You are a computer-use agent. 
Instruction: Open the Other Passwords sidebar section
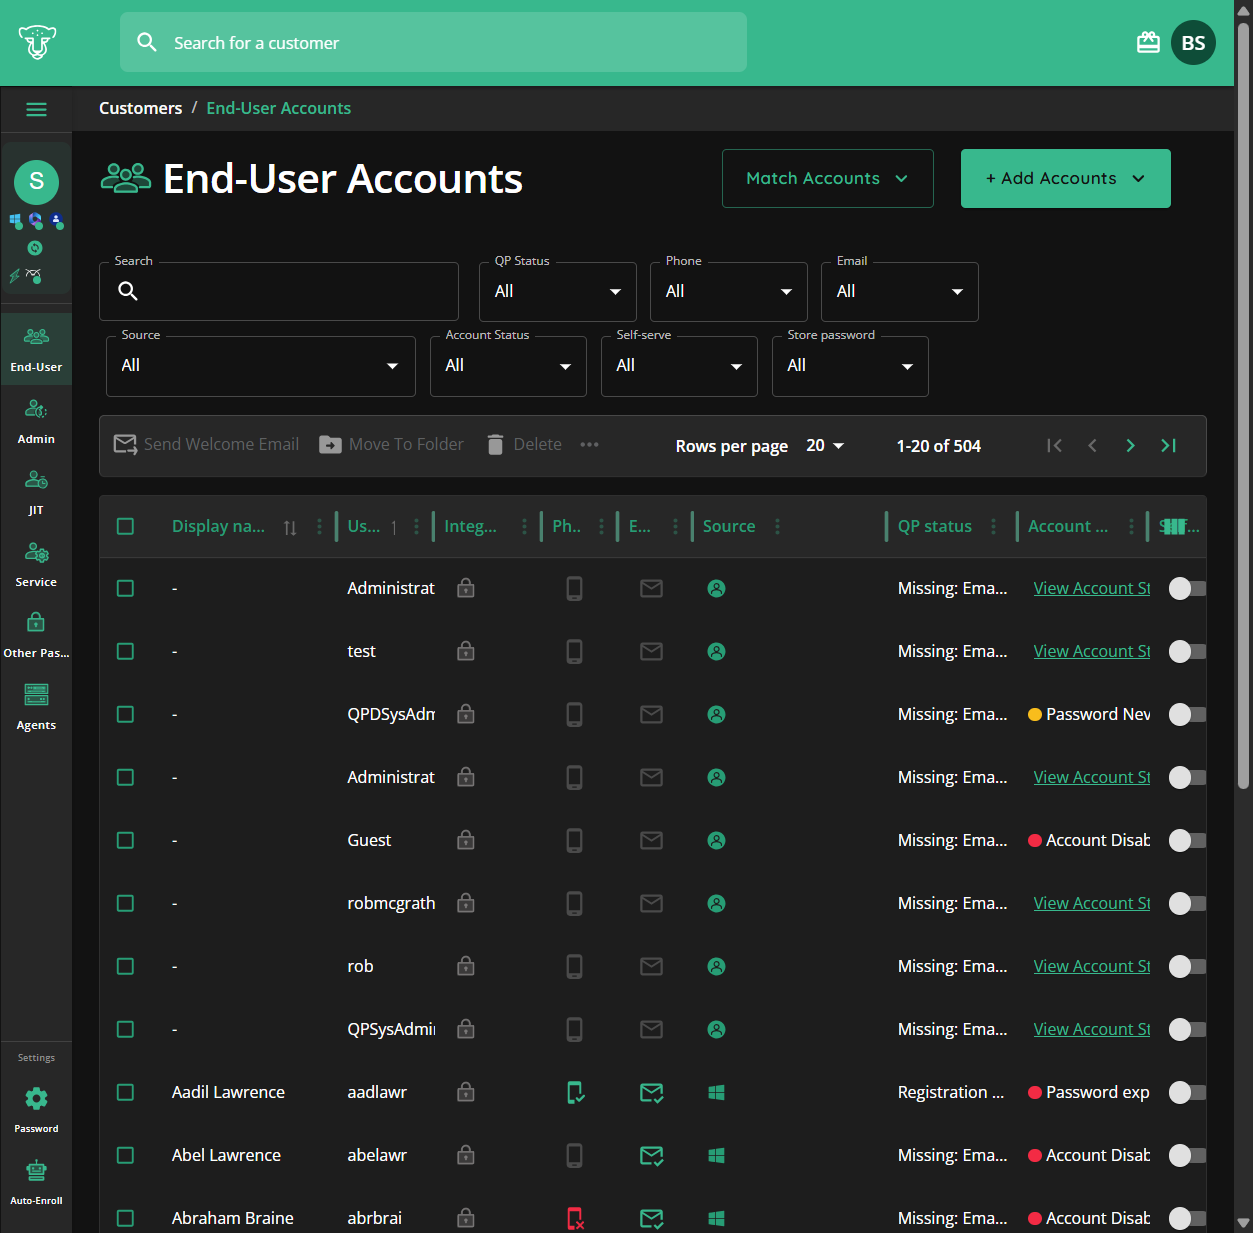pyautogui.click(x=36, y=636)
